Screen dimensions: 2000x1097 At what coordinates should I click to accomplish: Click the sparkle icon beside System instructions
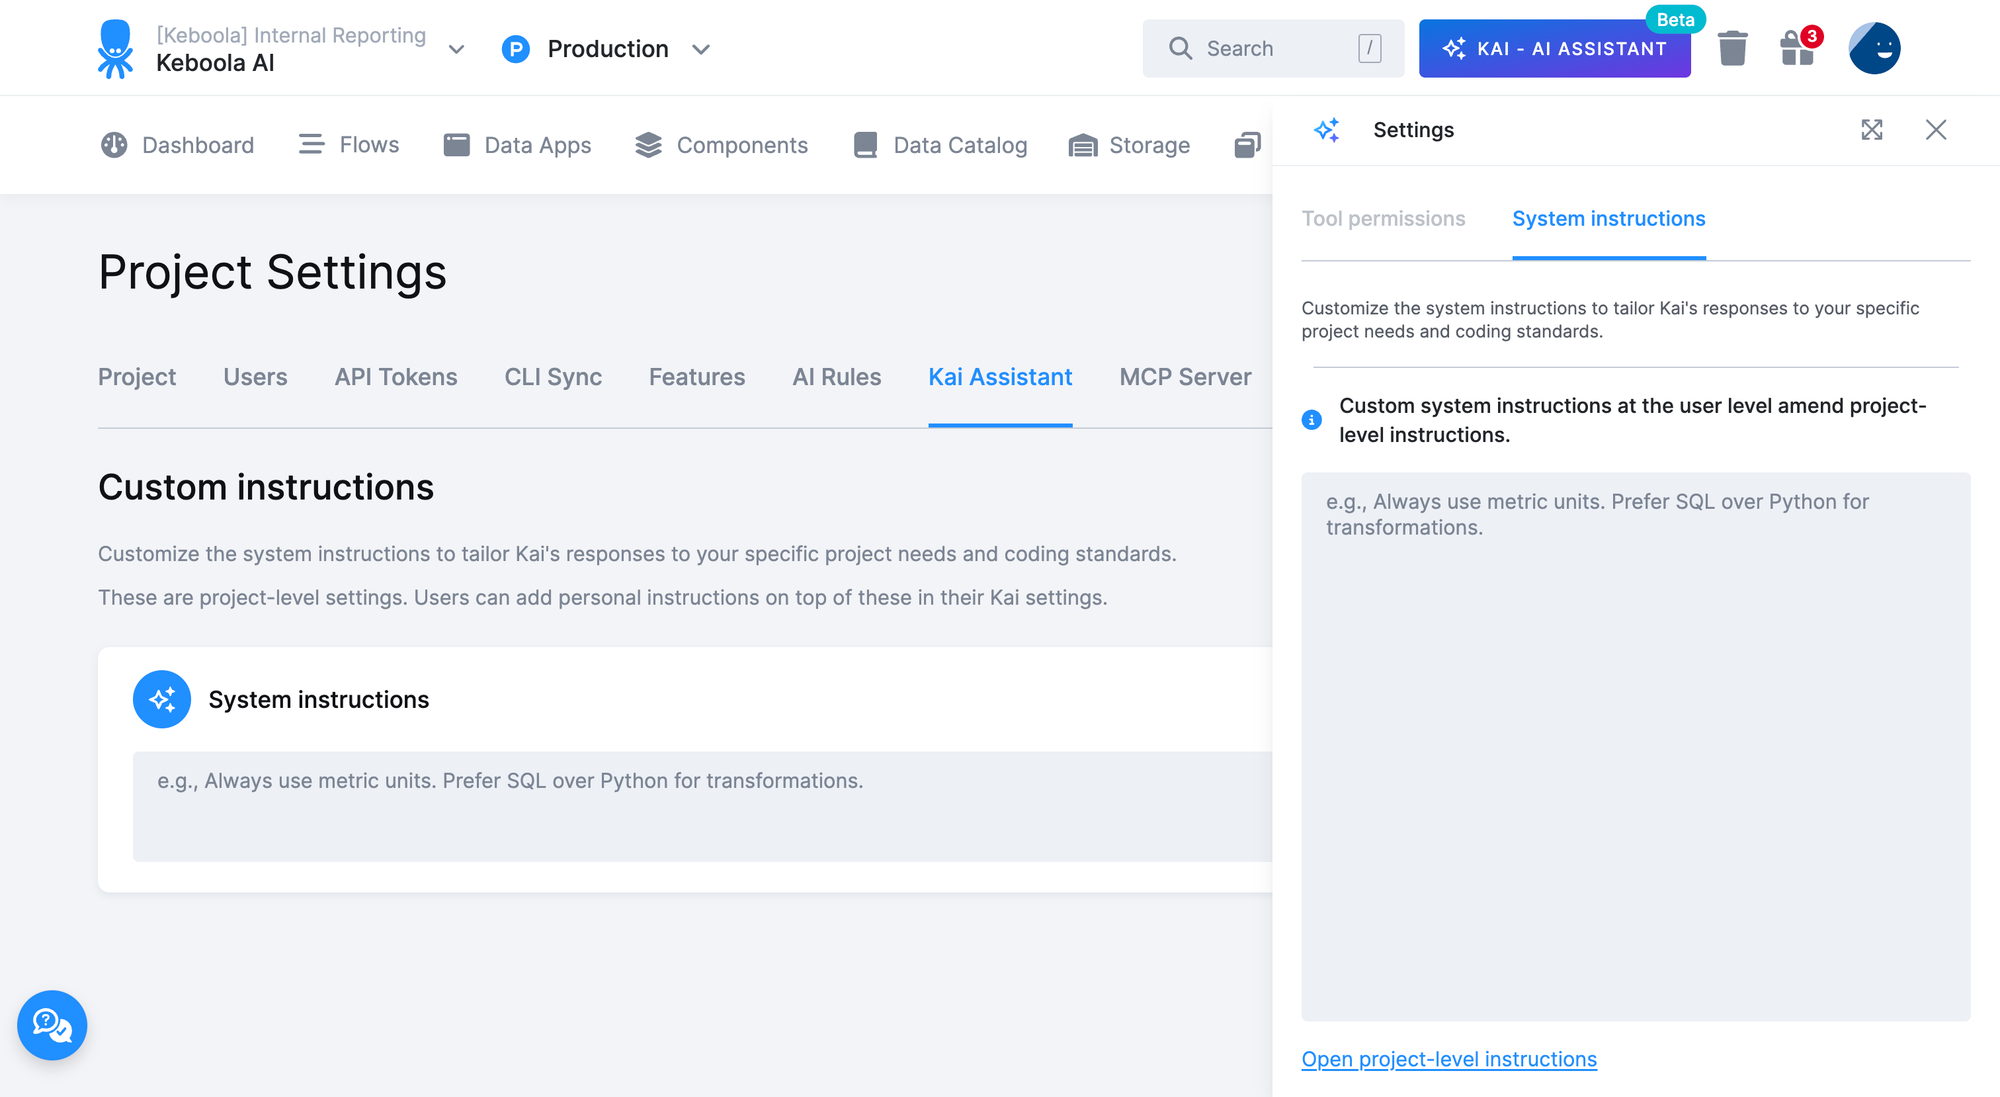(162, 699)
